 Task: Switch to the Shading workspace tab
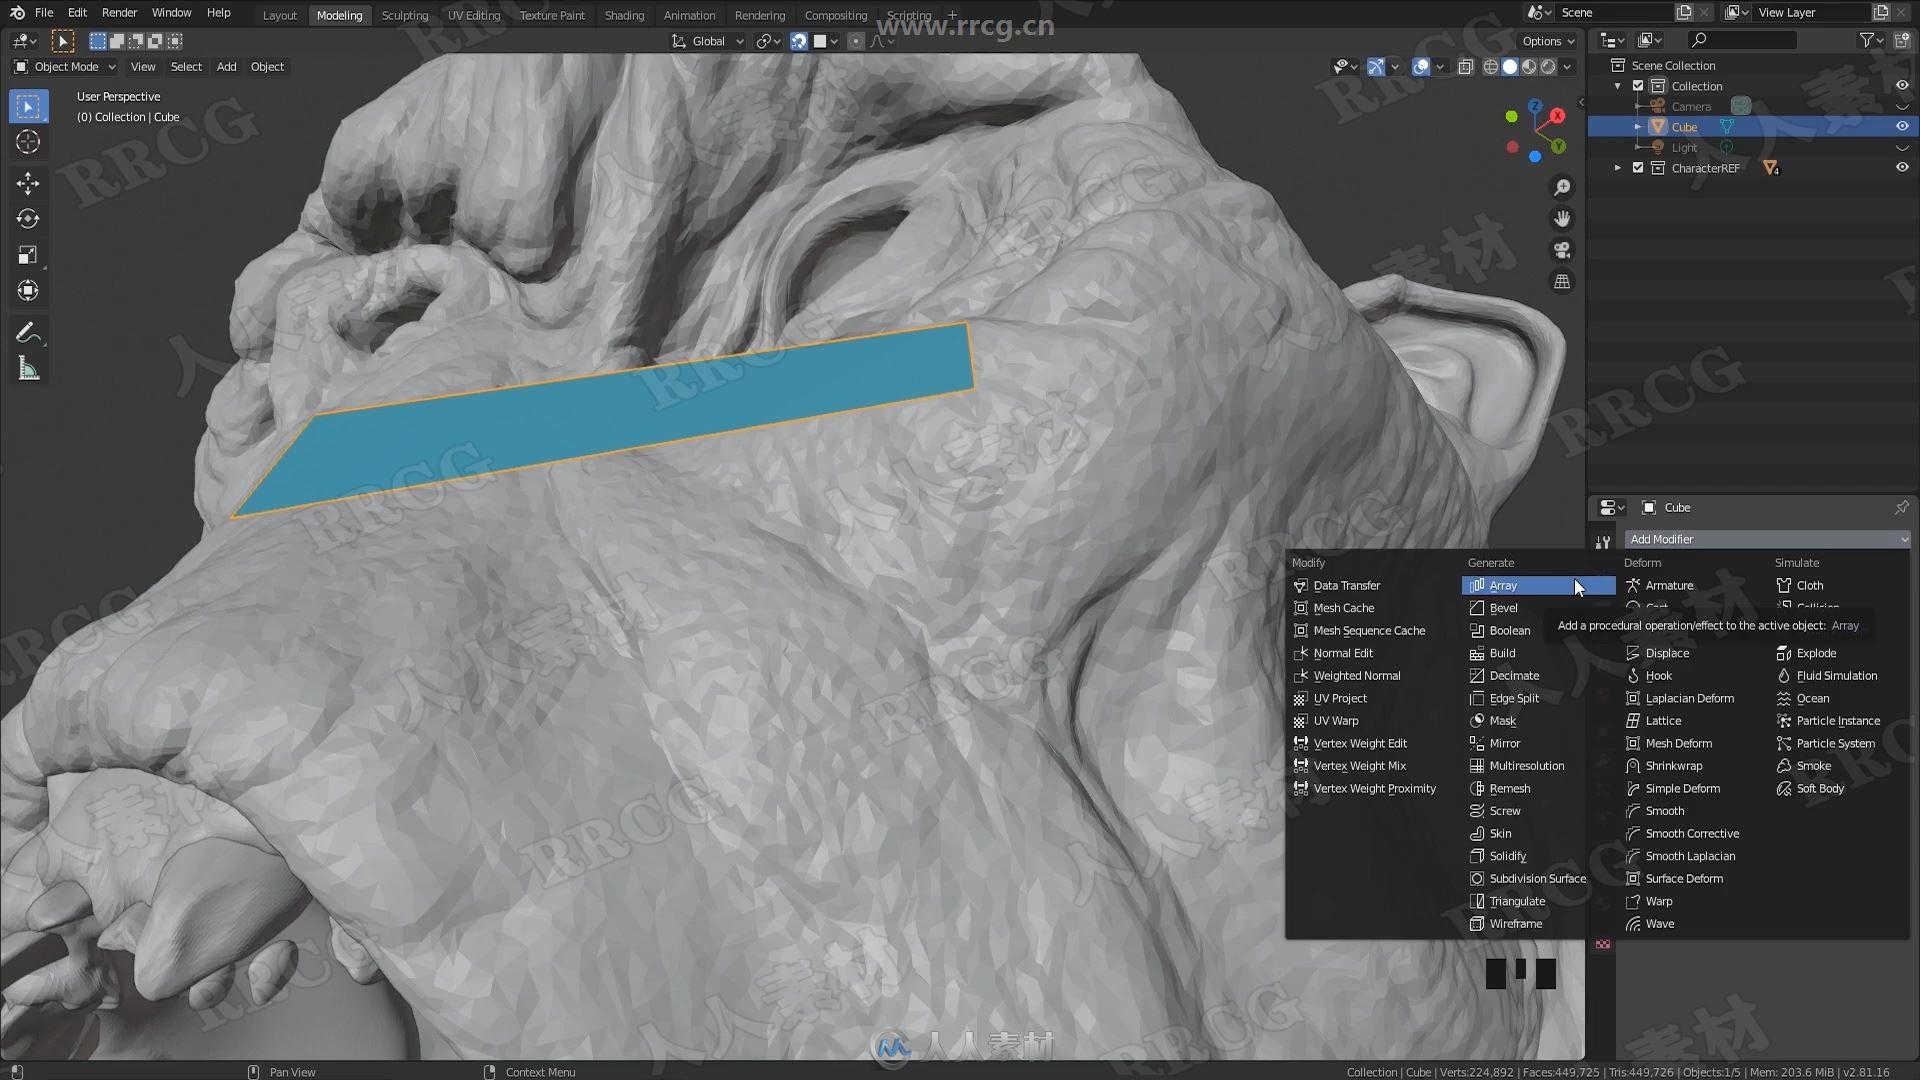tap(624, 15)
